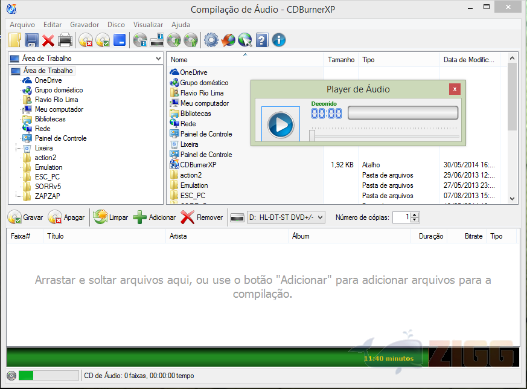Image resolution: width=527 pixels, height=389 pixels.
Task: Click the printer icon in toolbar
Action: click(65, 40)
